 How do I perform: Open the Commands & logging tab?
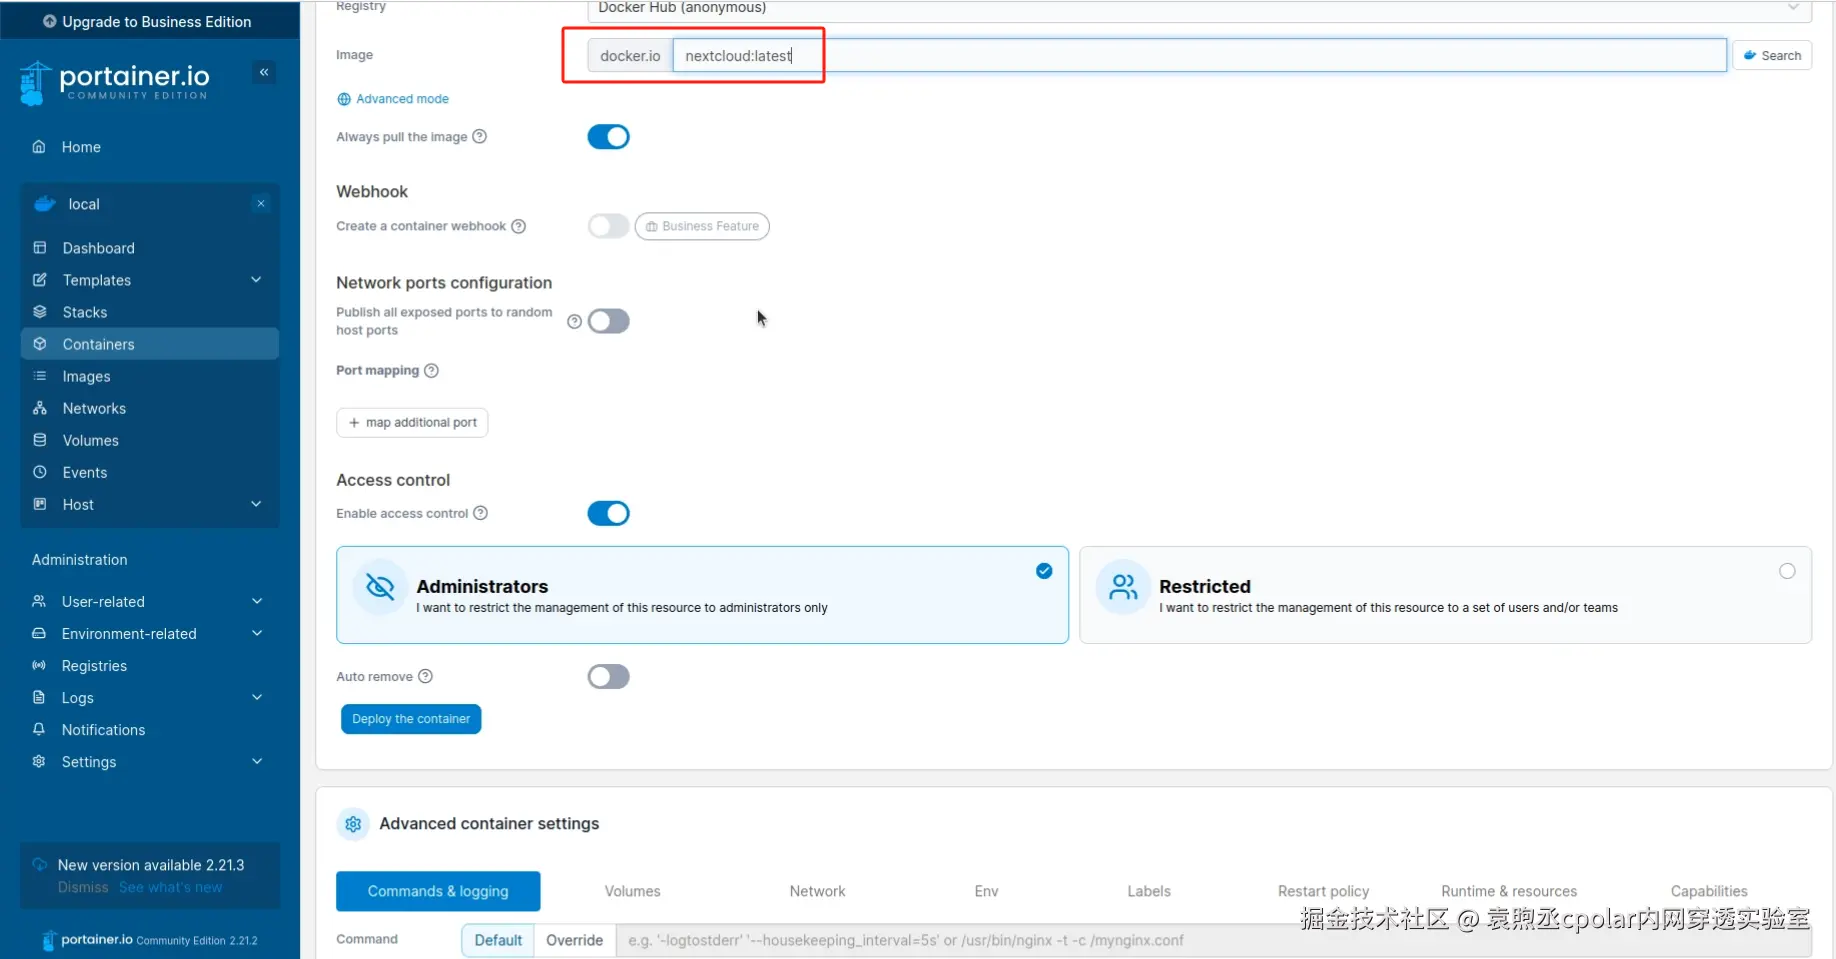pos(438,891)
